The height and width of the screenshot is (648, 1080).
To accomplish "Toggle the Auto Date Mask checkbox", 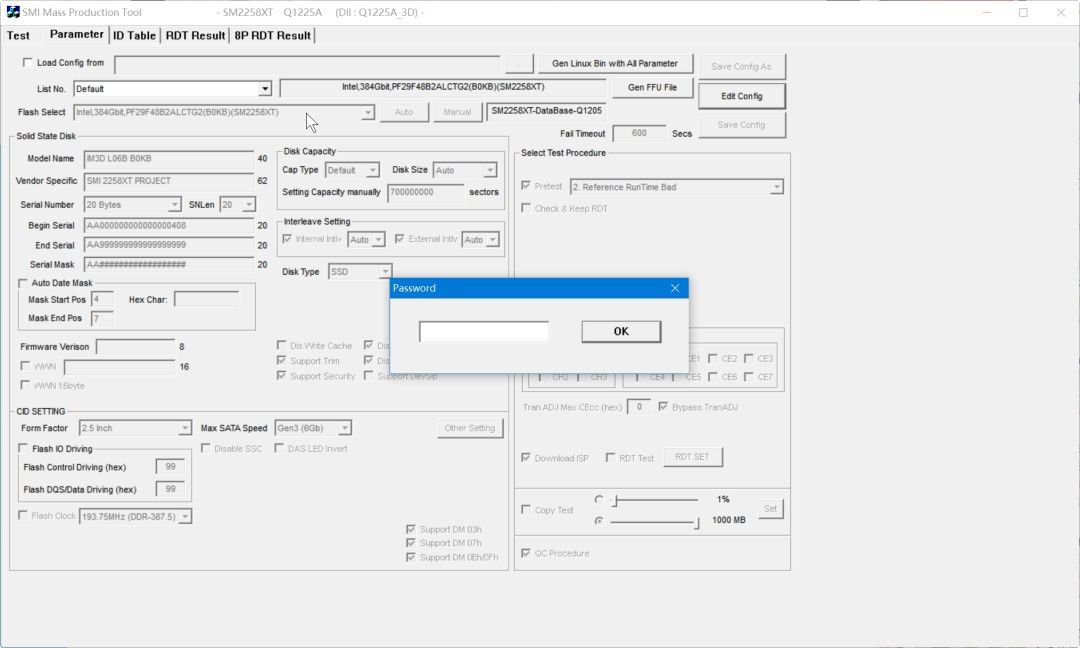I will click(x=23, y=283).
